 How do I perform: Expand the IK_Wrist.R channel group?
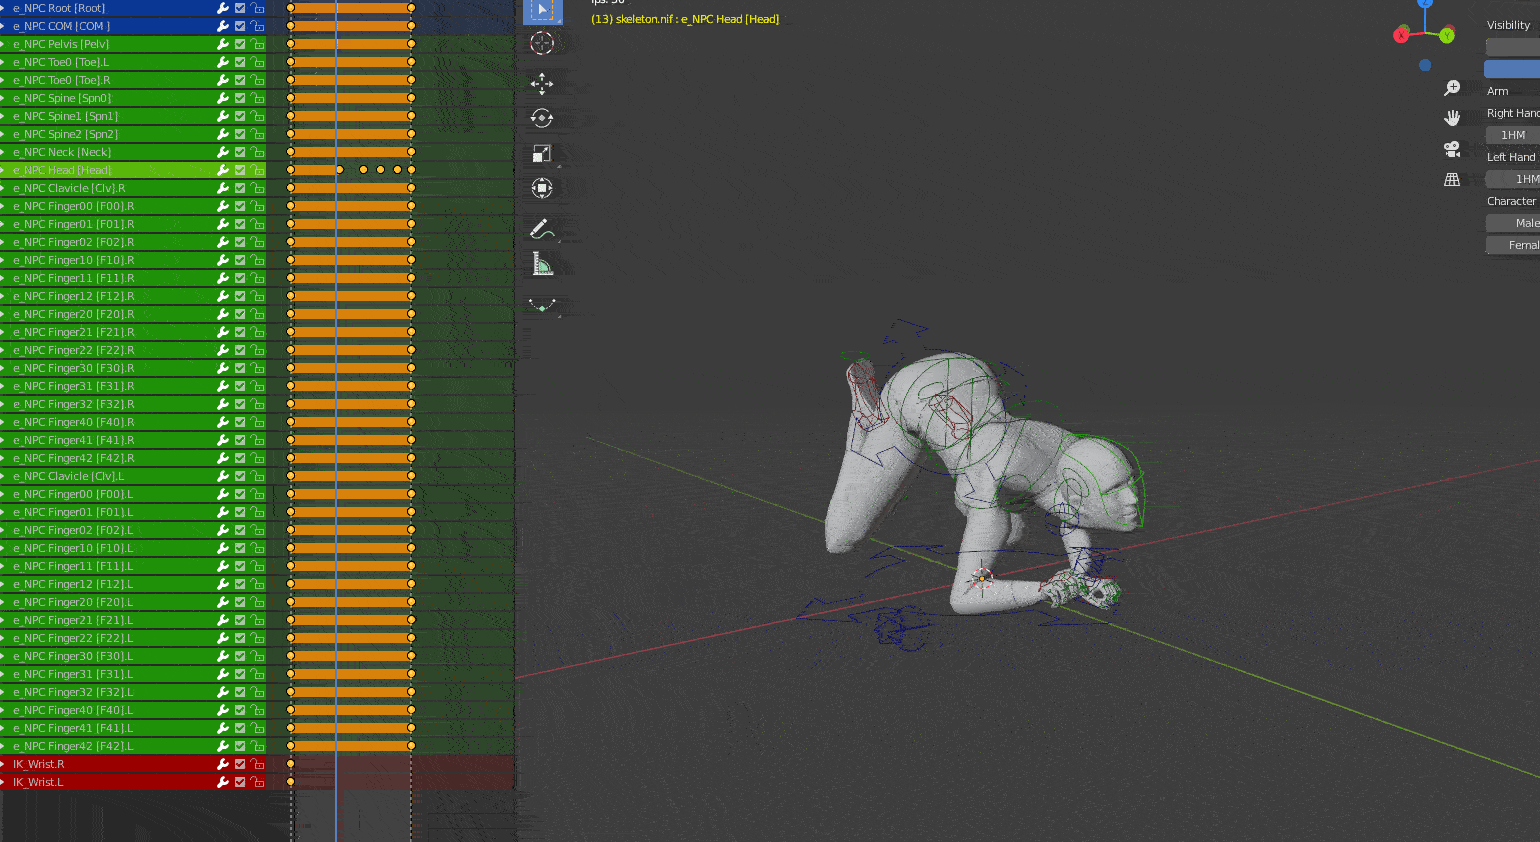point(3,764)
